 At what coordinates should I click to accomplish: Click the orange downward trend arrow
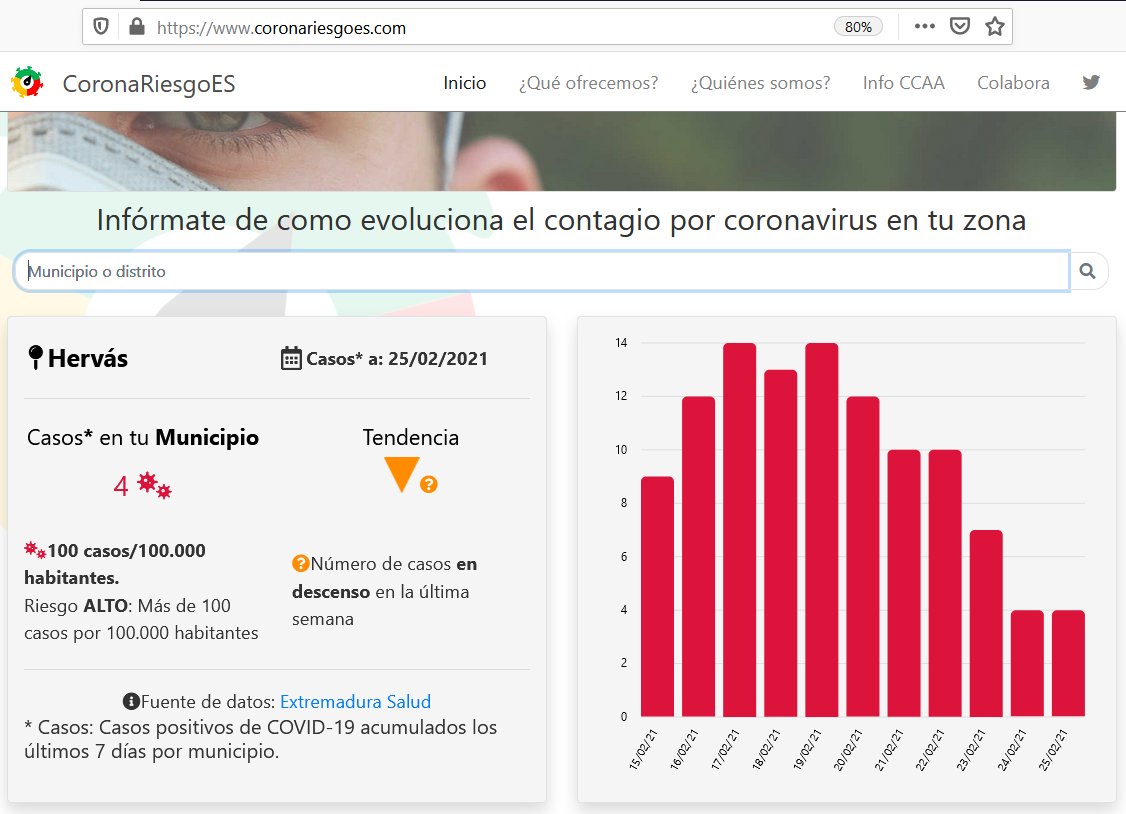point(401,474)
